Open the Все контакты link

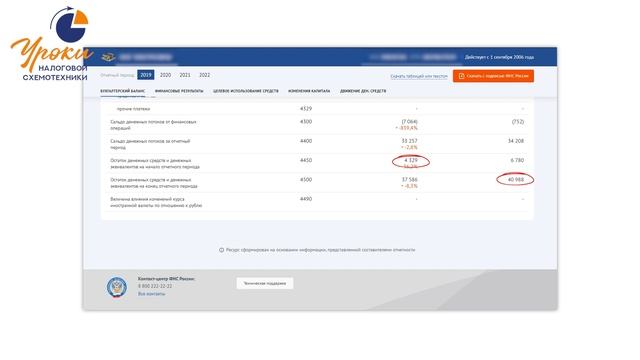tap(151, 294)
